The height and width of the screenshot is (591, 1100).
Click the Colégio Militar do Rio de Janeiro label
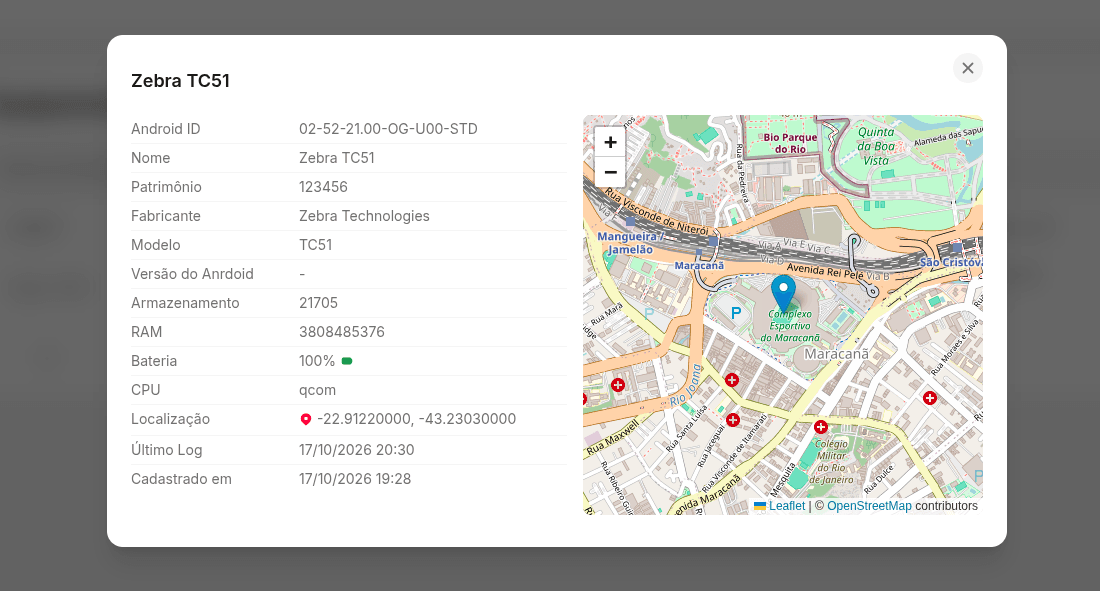pos(832,462)
